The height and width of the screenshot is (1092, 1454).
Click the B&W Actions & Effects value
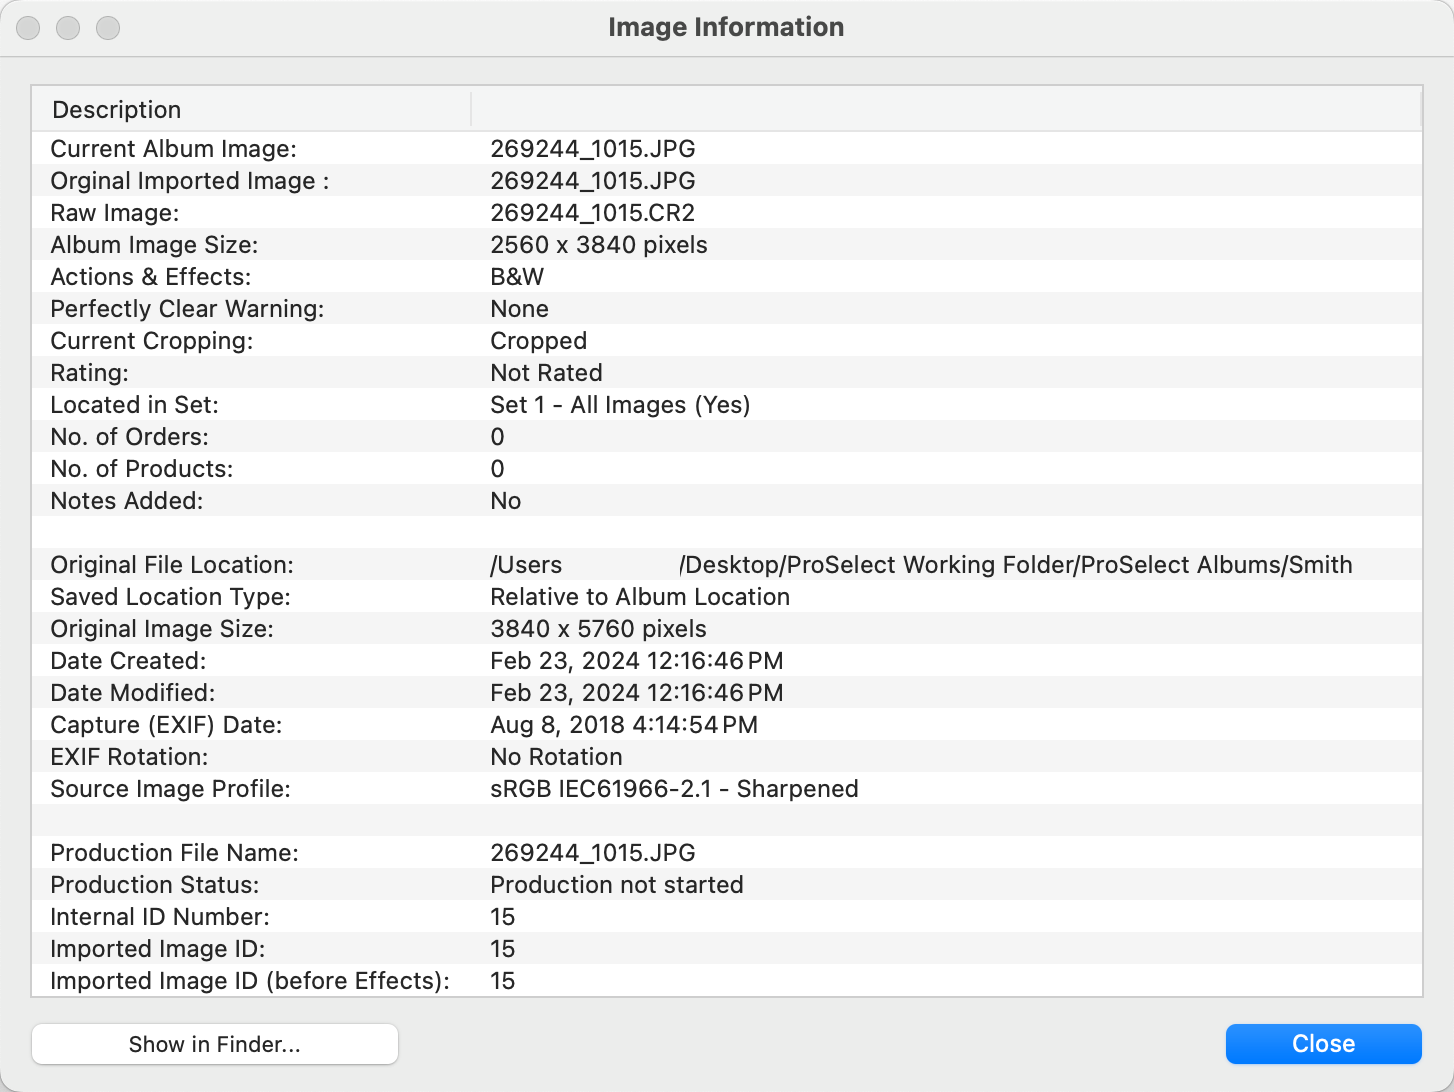[517, 277]
